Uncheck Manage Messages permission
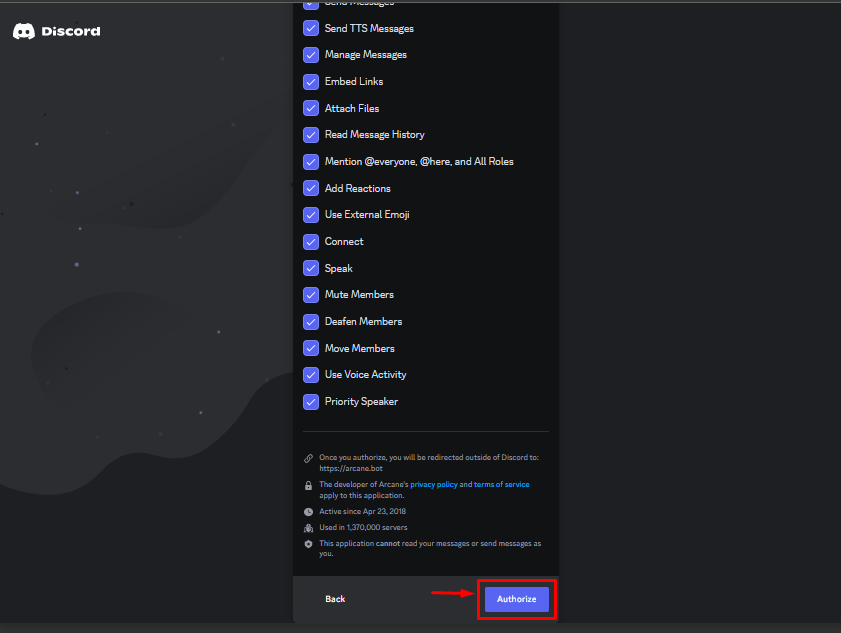This screenshot has width=841, height=633. pos(311,55)
